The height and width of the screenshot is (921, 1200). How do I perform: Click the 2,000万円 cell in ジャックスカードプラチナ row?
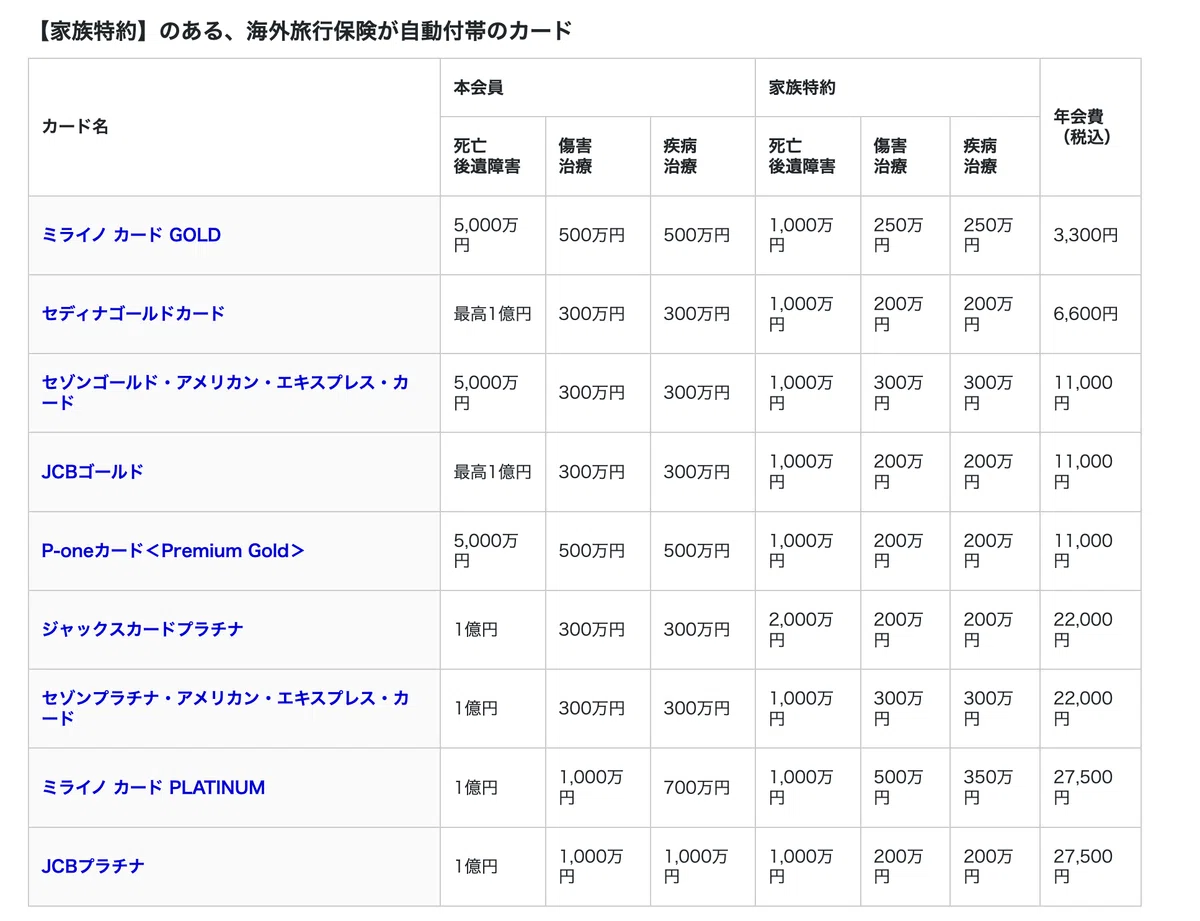(808, 629)
